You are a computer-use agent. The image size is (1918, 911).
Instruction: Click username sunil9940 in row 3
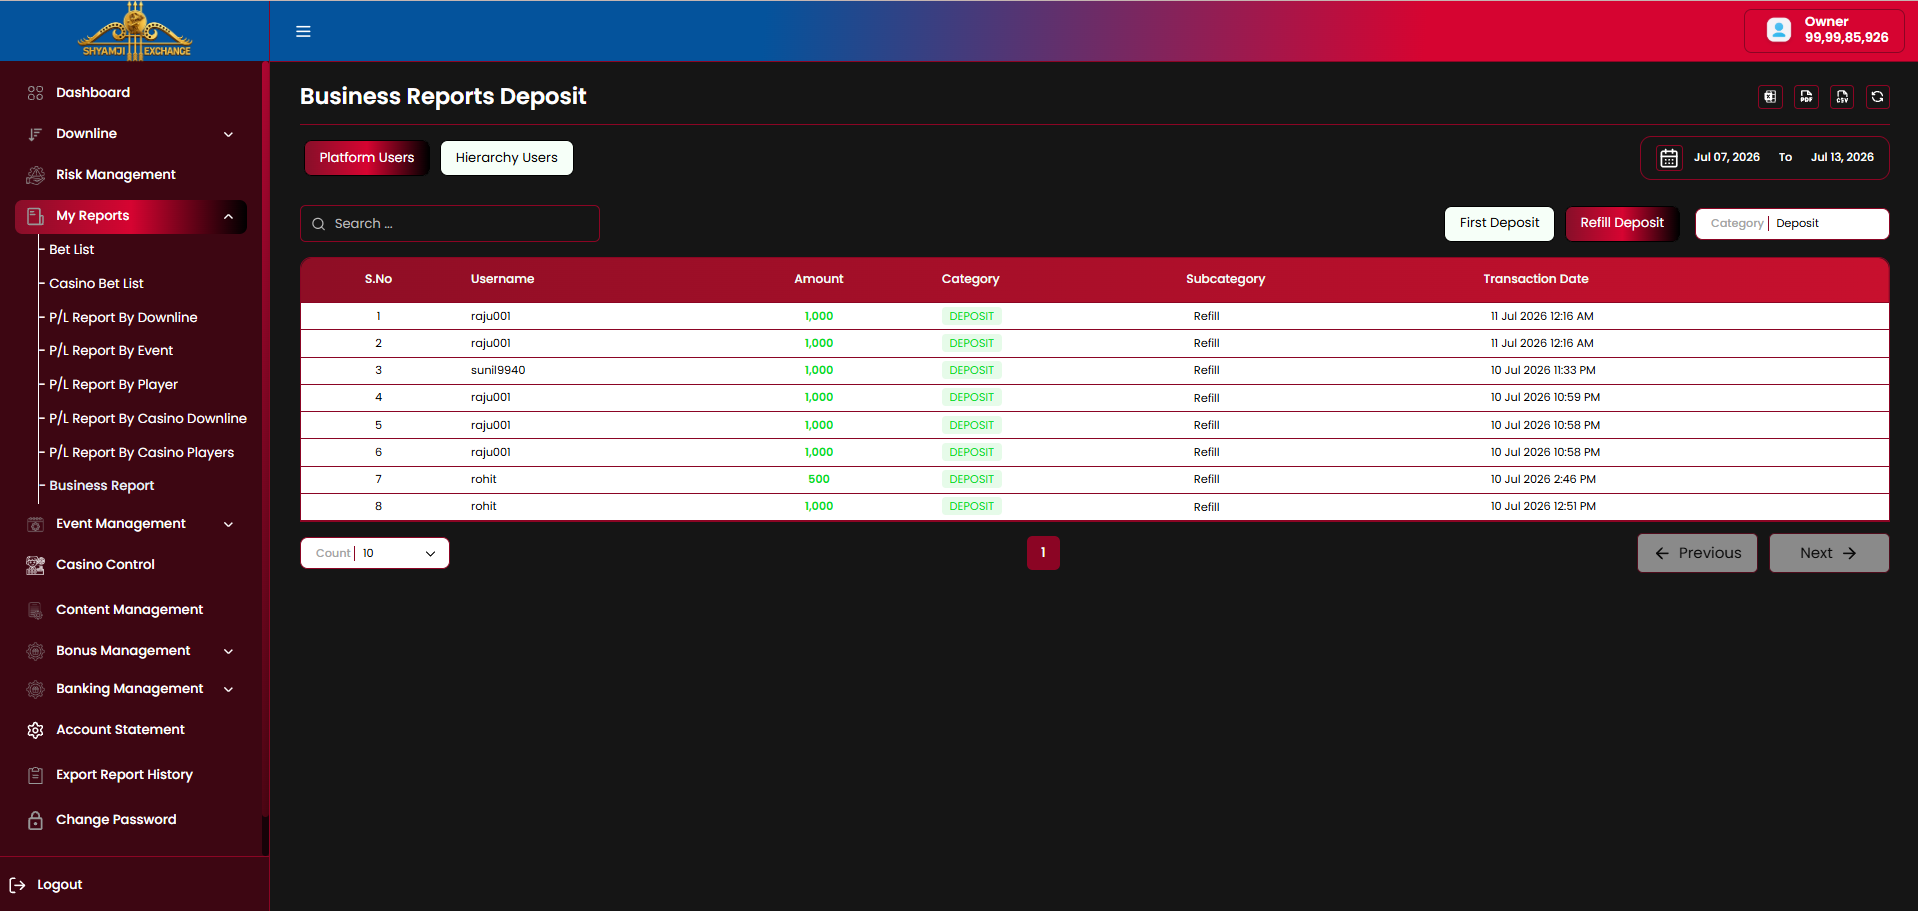tap(497, 371)
